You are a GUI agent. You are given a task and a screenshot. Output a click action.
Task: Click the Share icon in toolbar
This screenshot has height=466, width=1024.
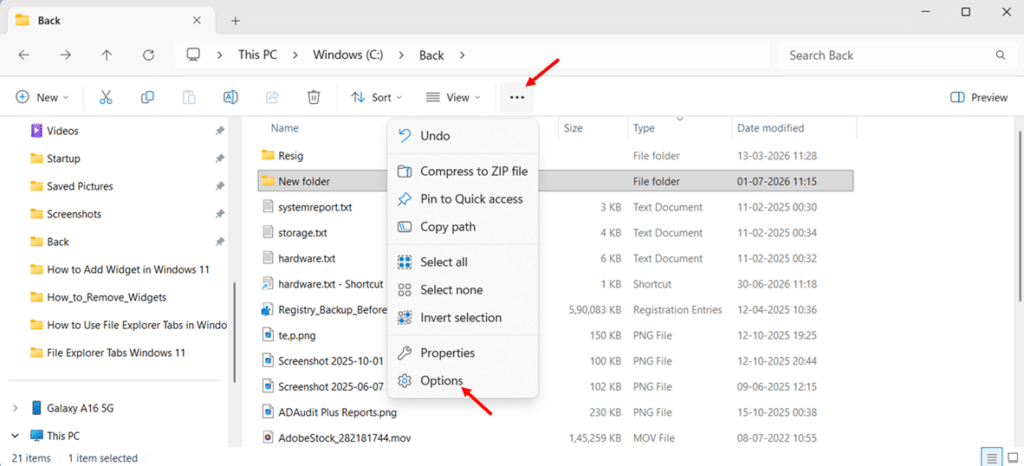(x=272, y=97)
